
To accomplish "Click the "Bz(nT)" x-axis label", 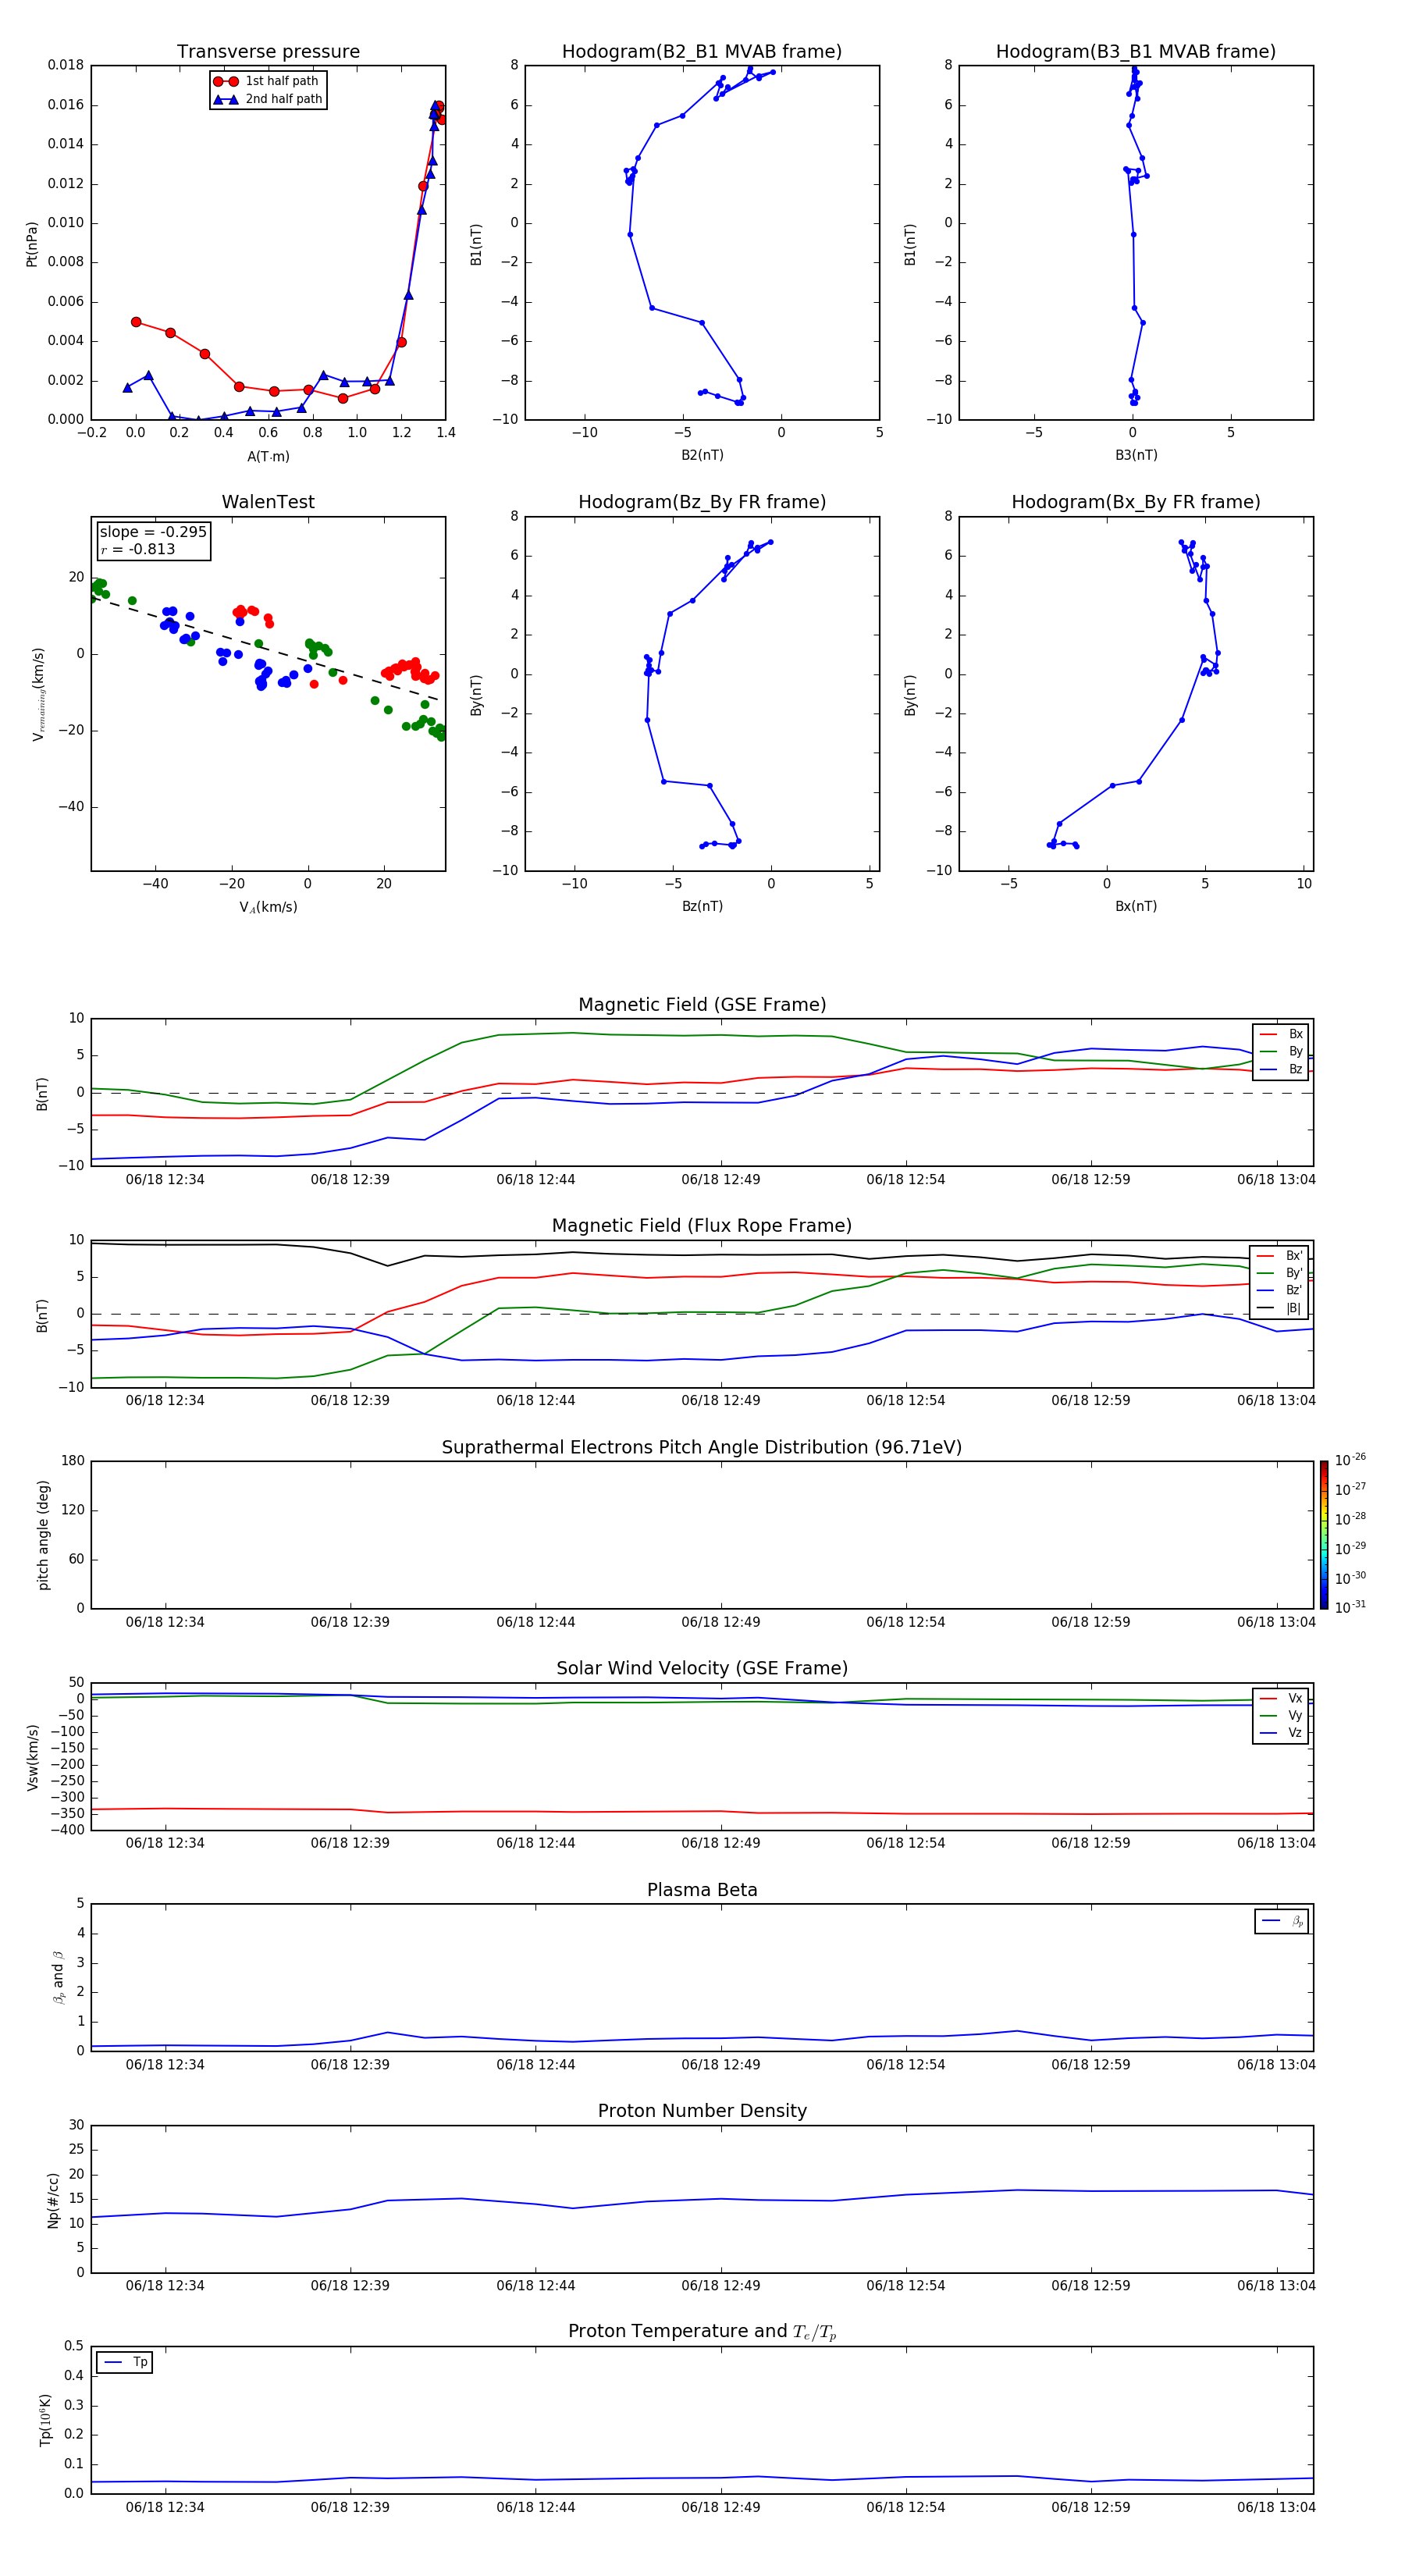I will pos(702,906).
